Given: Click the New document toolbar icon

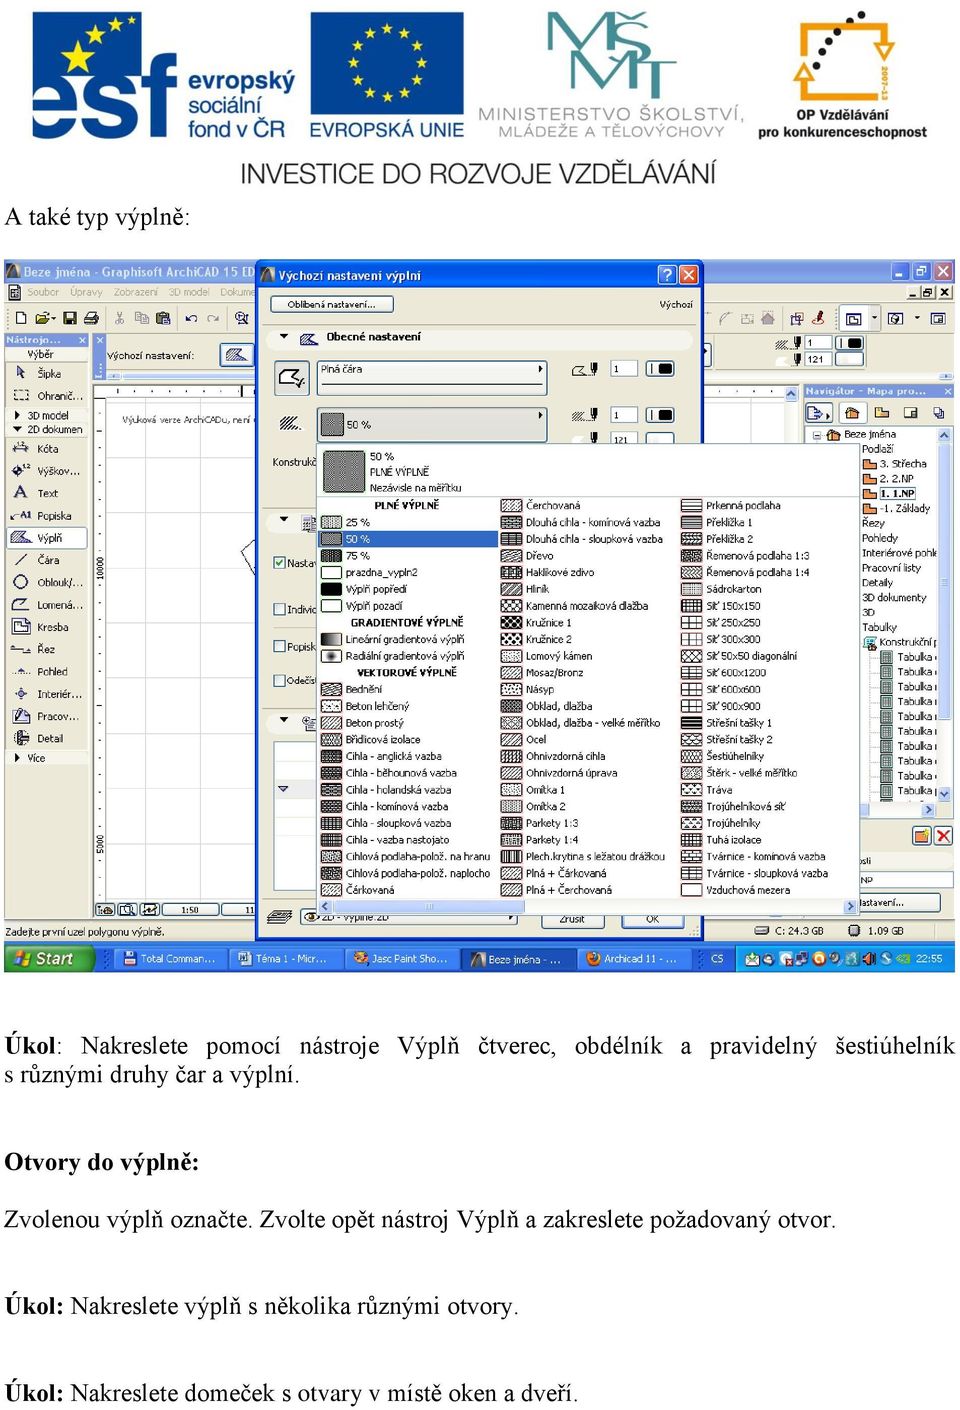Looking at the screenshot, I should [x=21, y=318].
